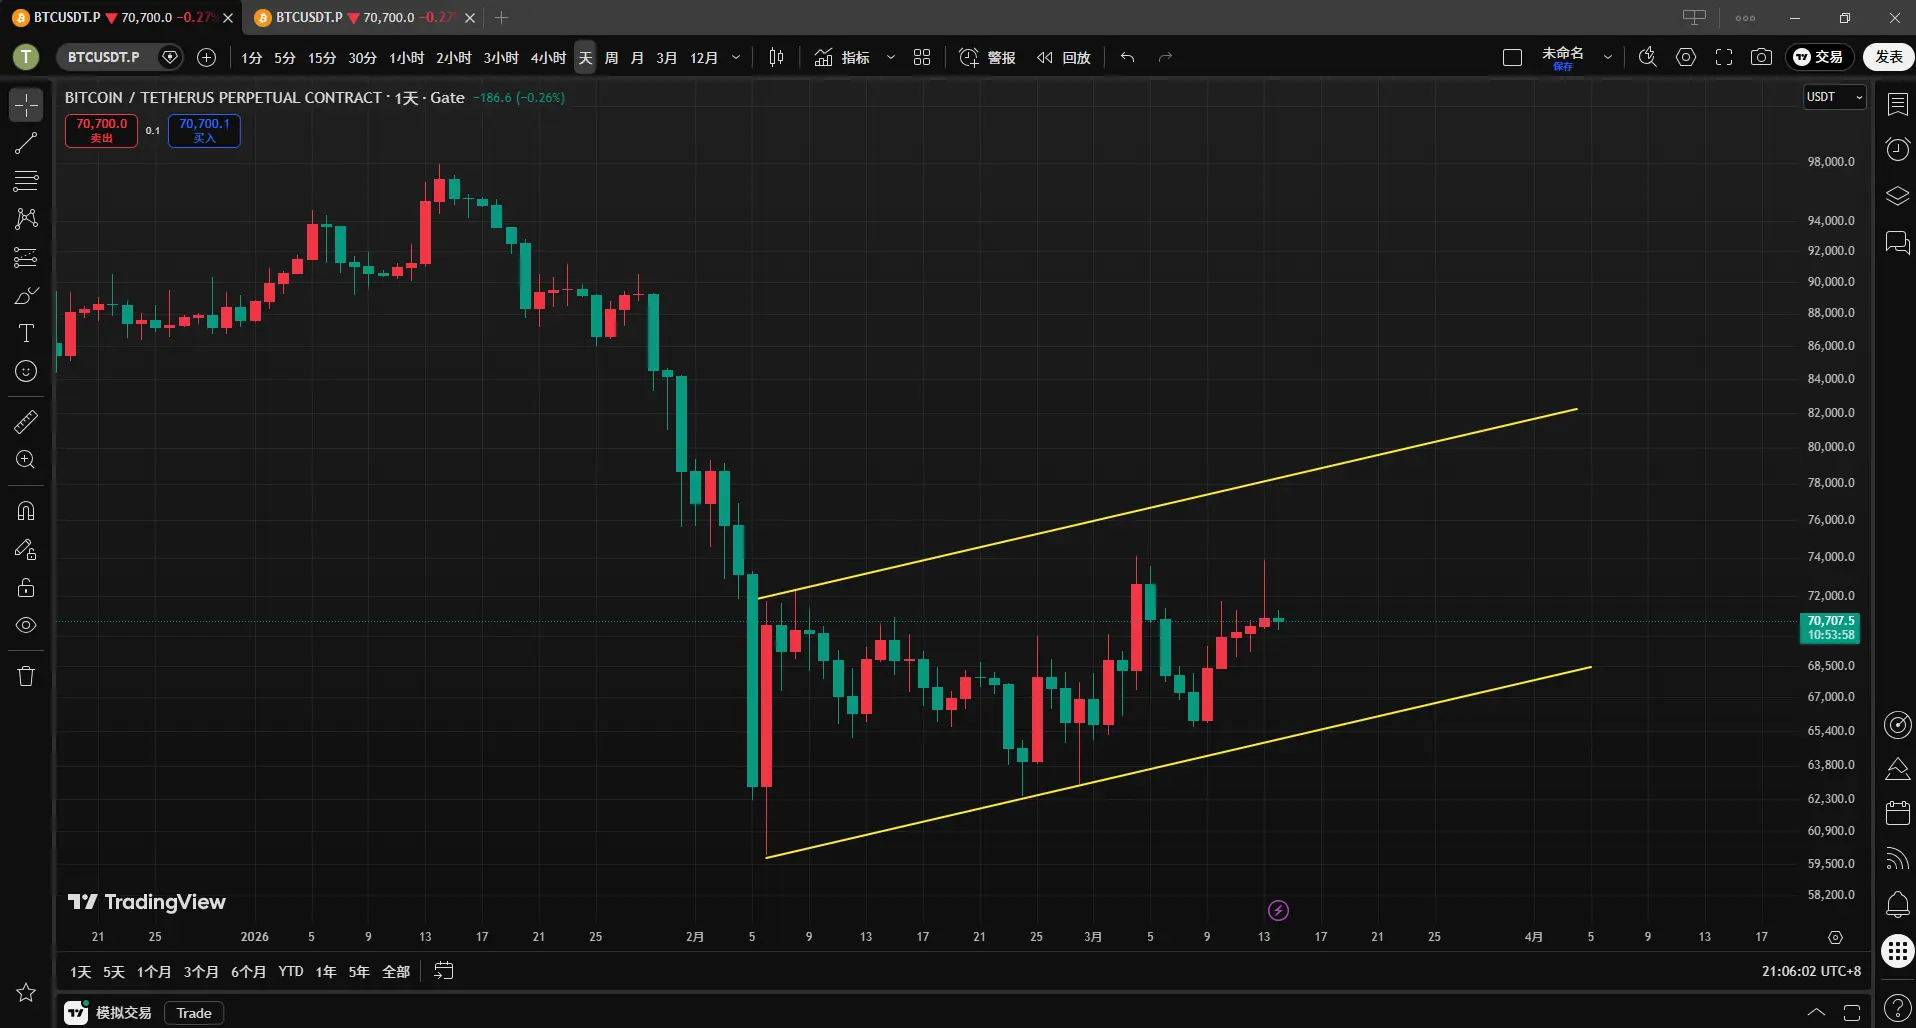Image resolution: width=1916 pixels, height=1028 pixels.
Task: Open chart settings hexagon icon
Action: pos(1686,57)
